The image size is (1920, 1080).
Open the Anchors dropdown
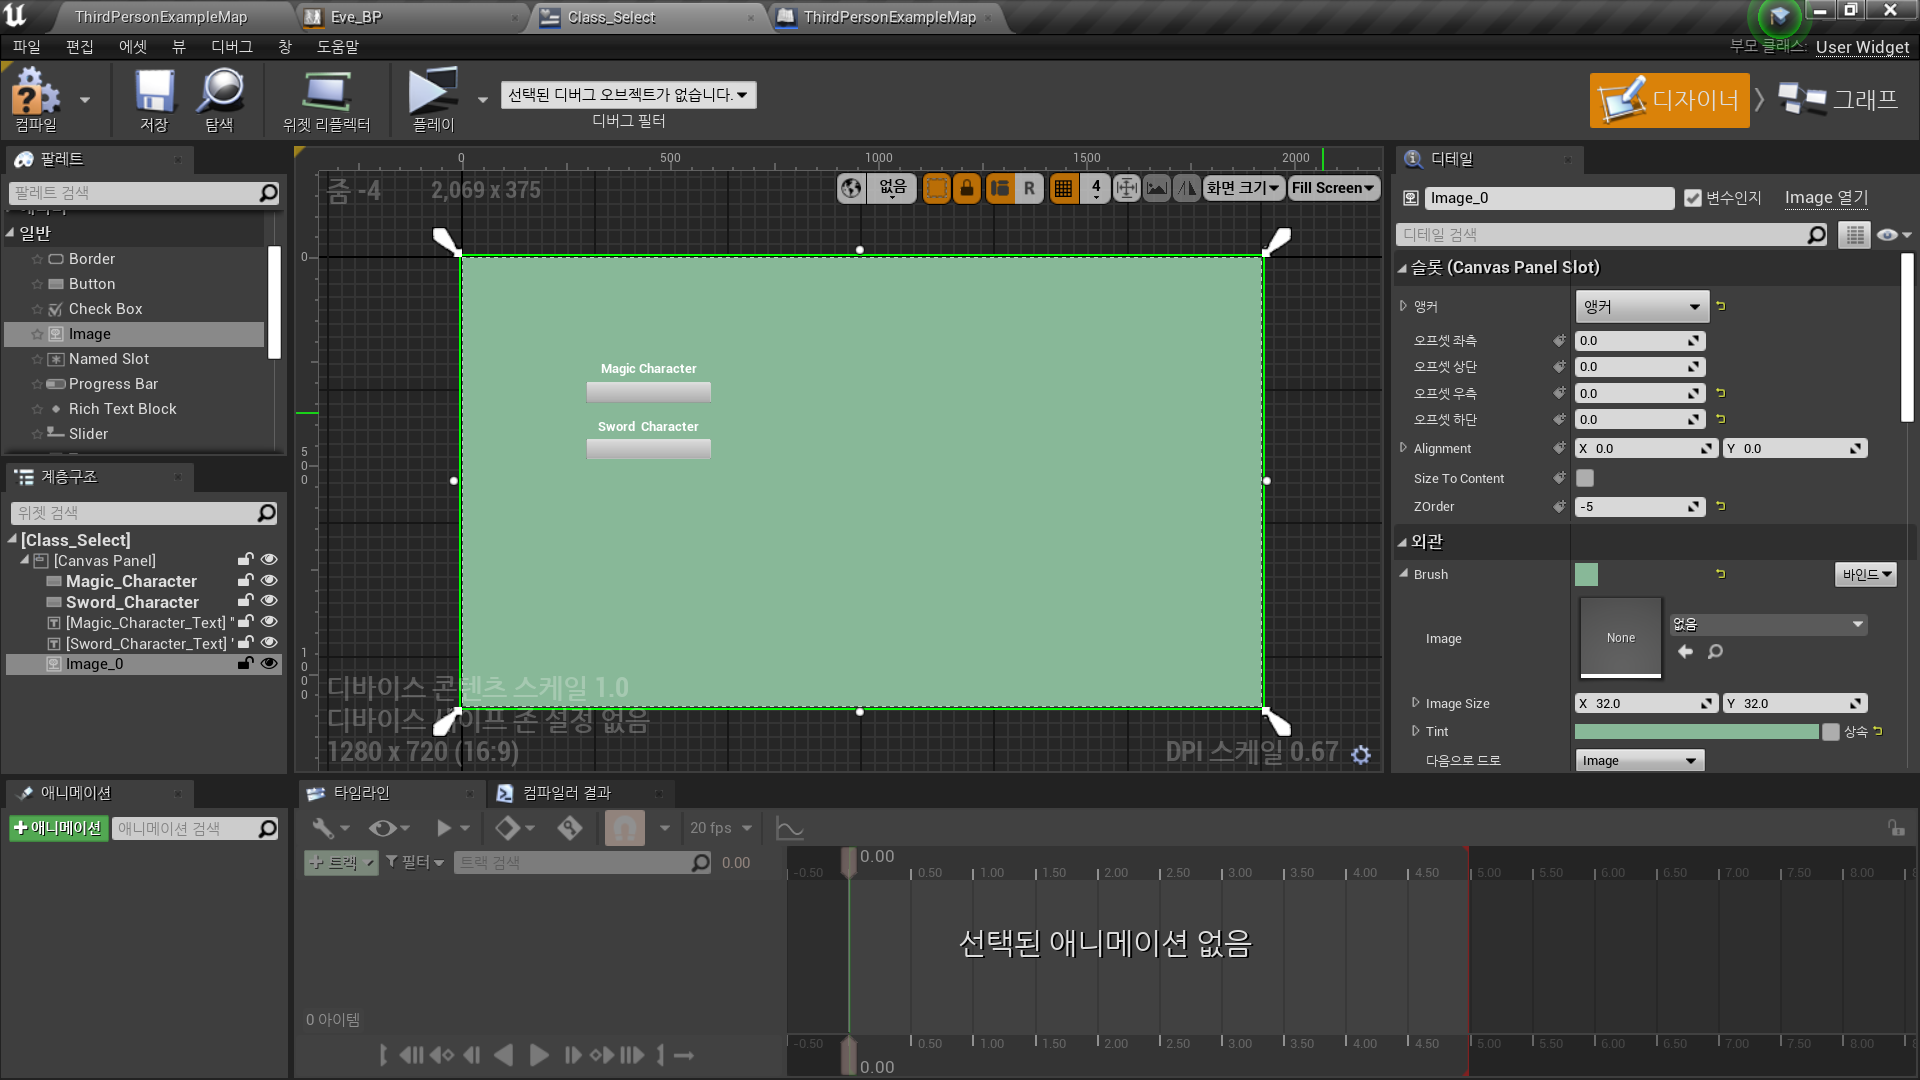tap(1641, 307)
